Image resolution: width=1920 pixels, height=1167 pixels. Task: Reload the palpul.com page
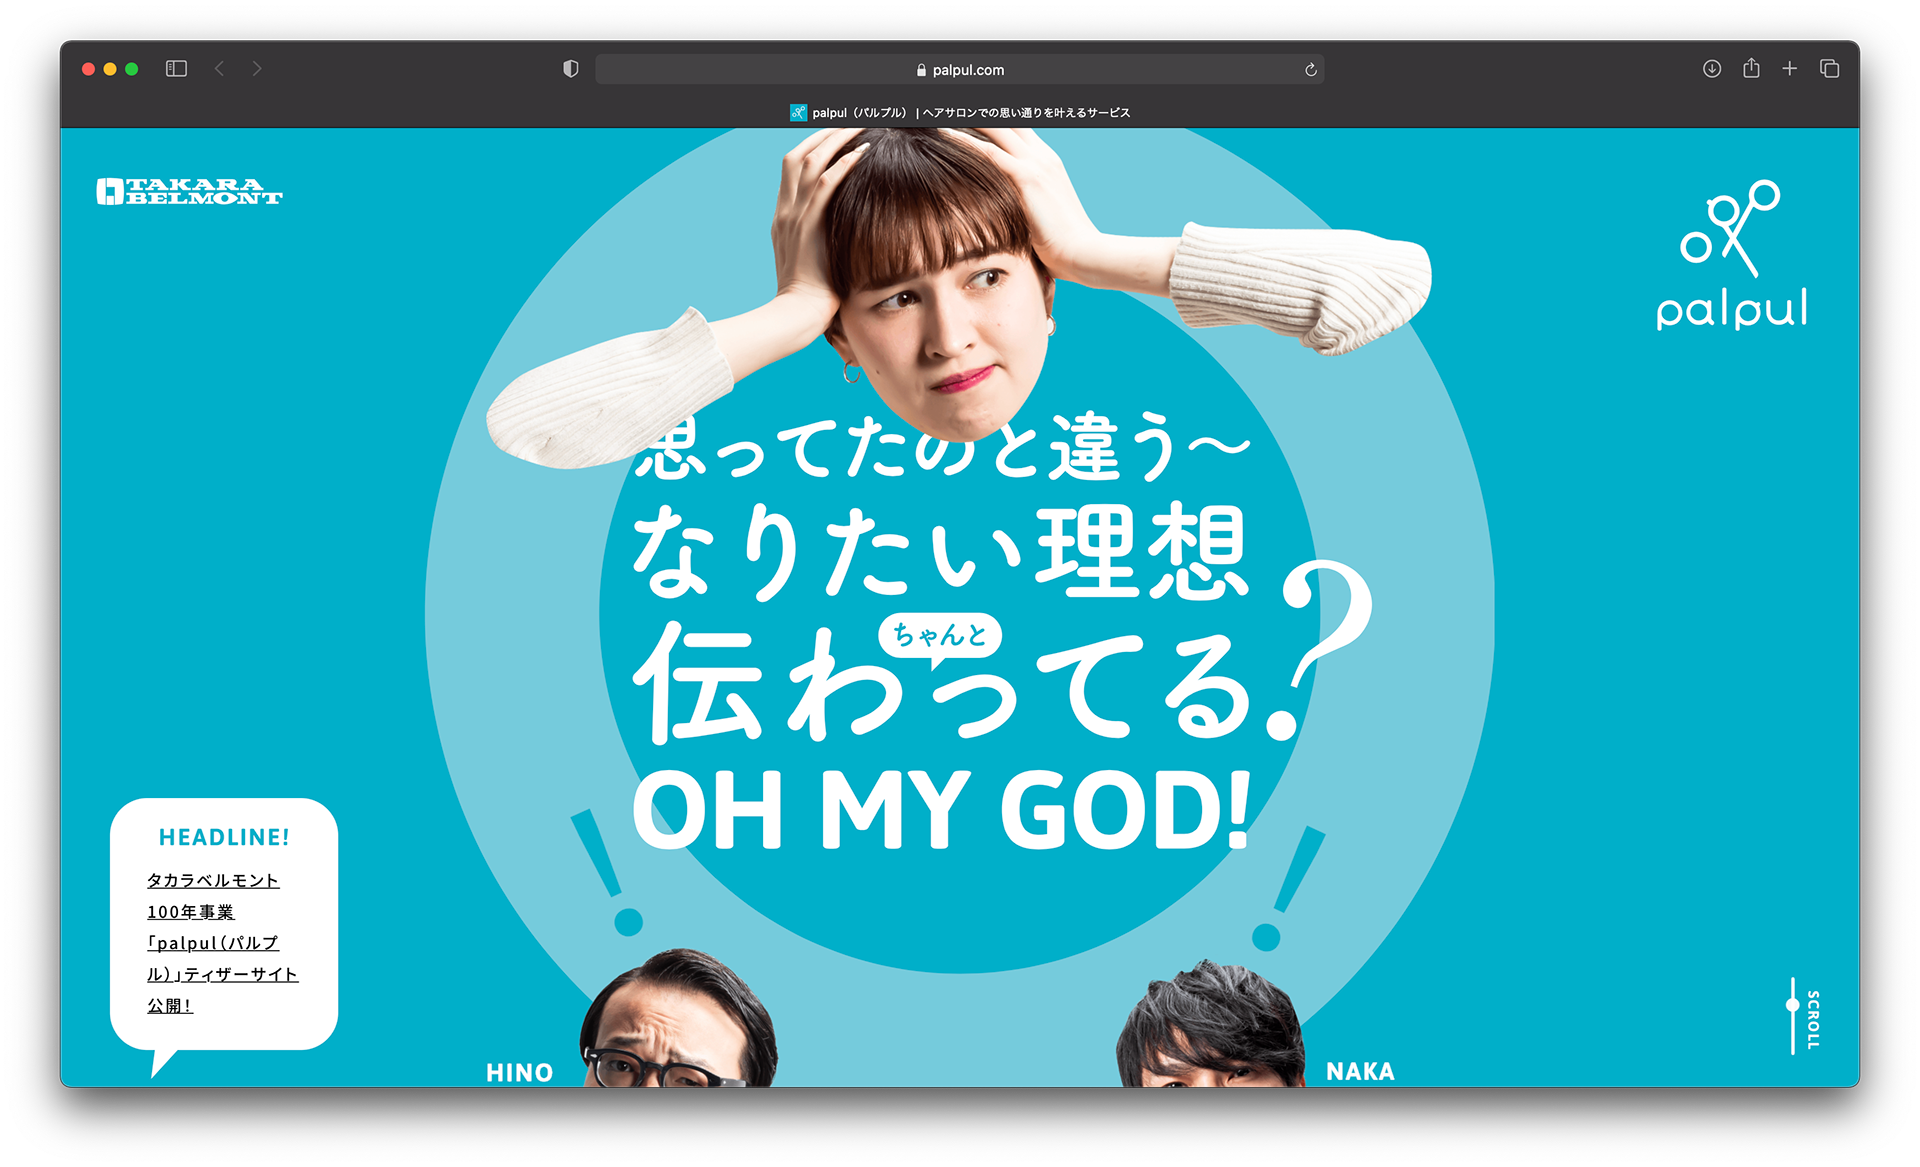tap(1310, 70)
